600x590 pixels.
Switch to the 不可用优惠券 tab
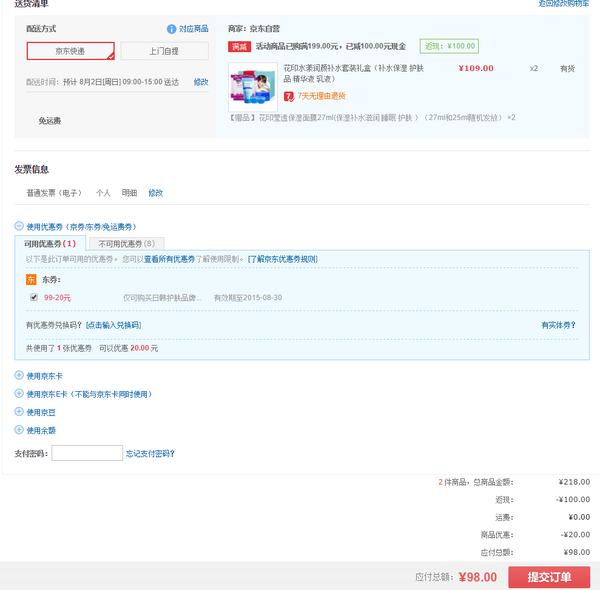click(x=127, y=244)
